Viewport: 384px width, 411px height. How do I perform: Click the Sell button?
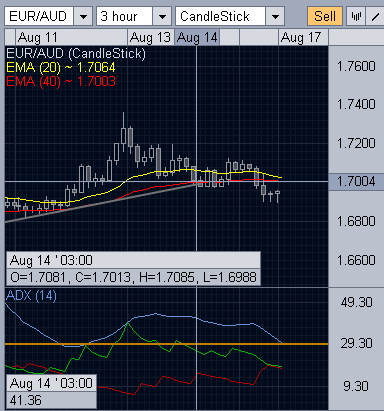[325, 16]
